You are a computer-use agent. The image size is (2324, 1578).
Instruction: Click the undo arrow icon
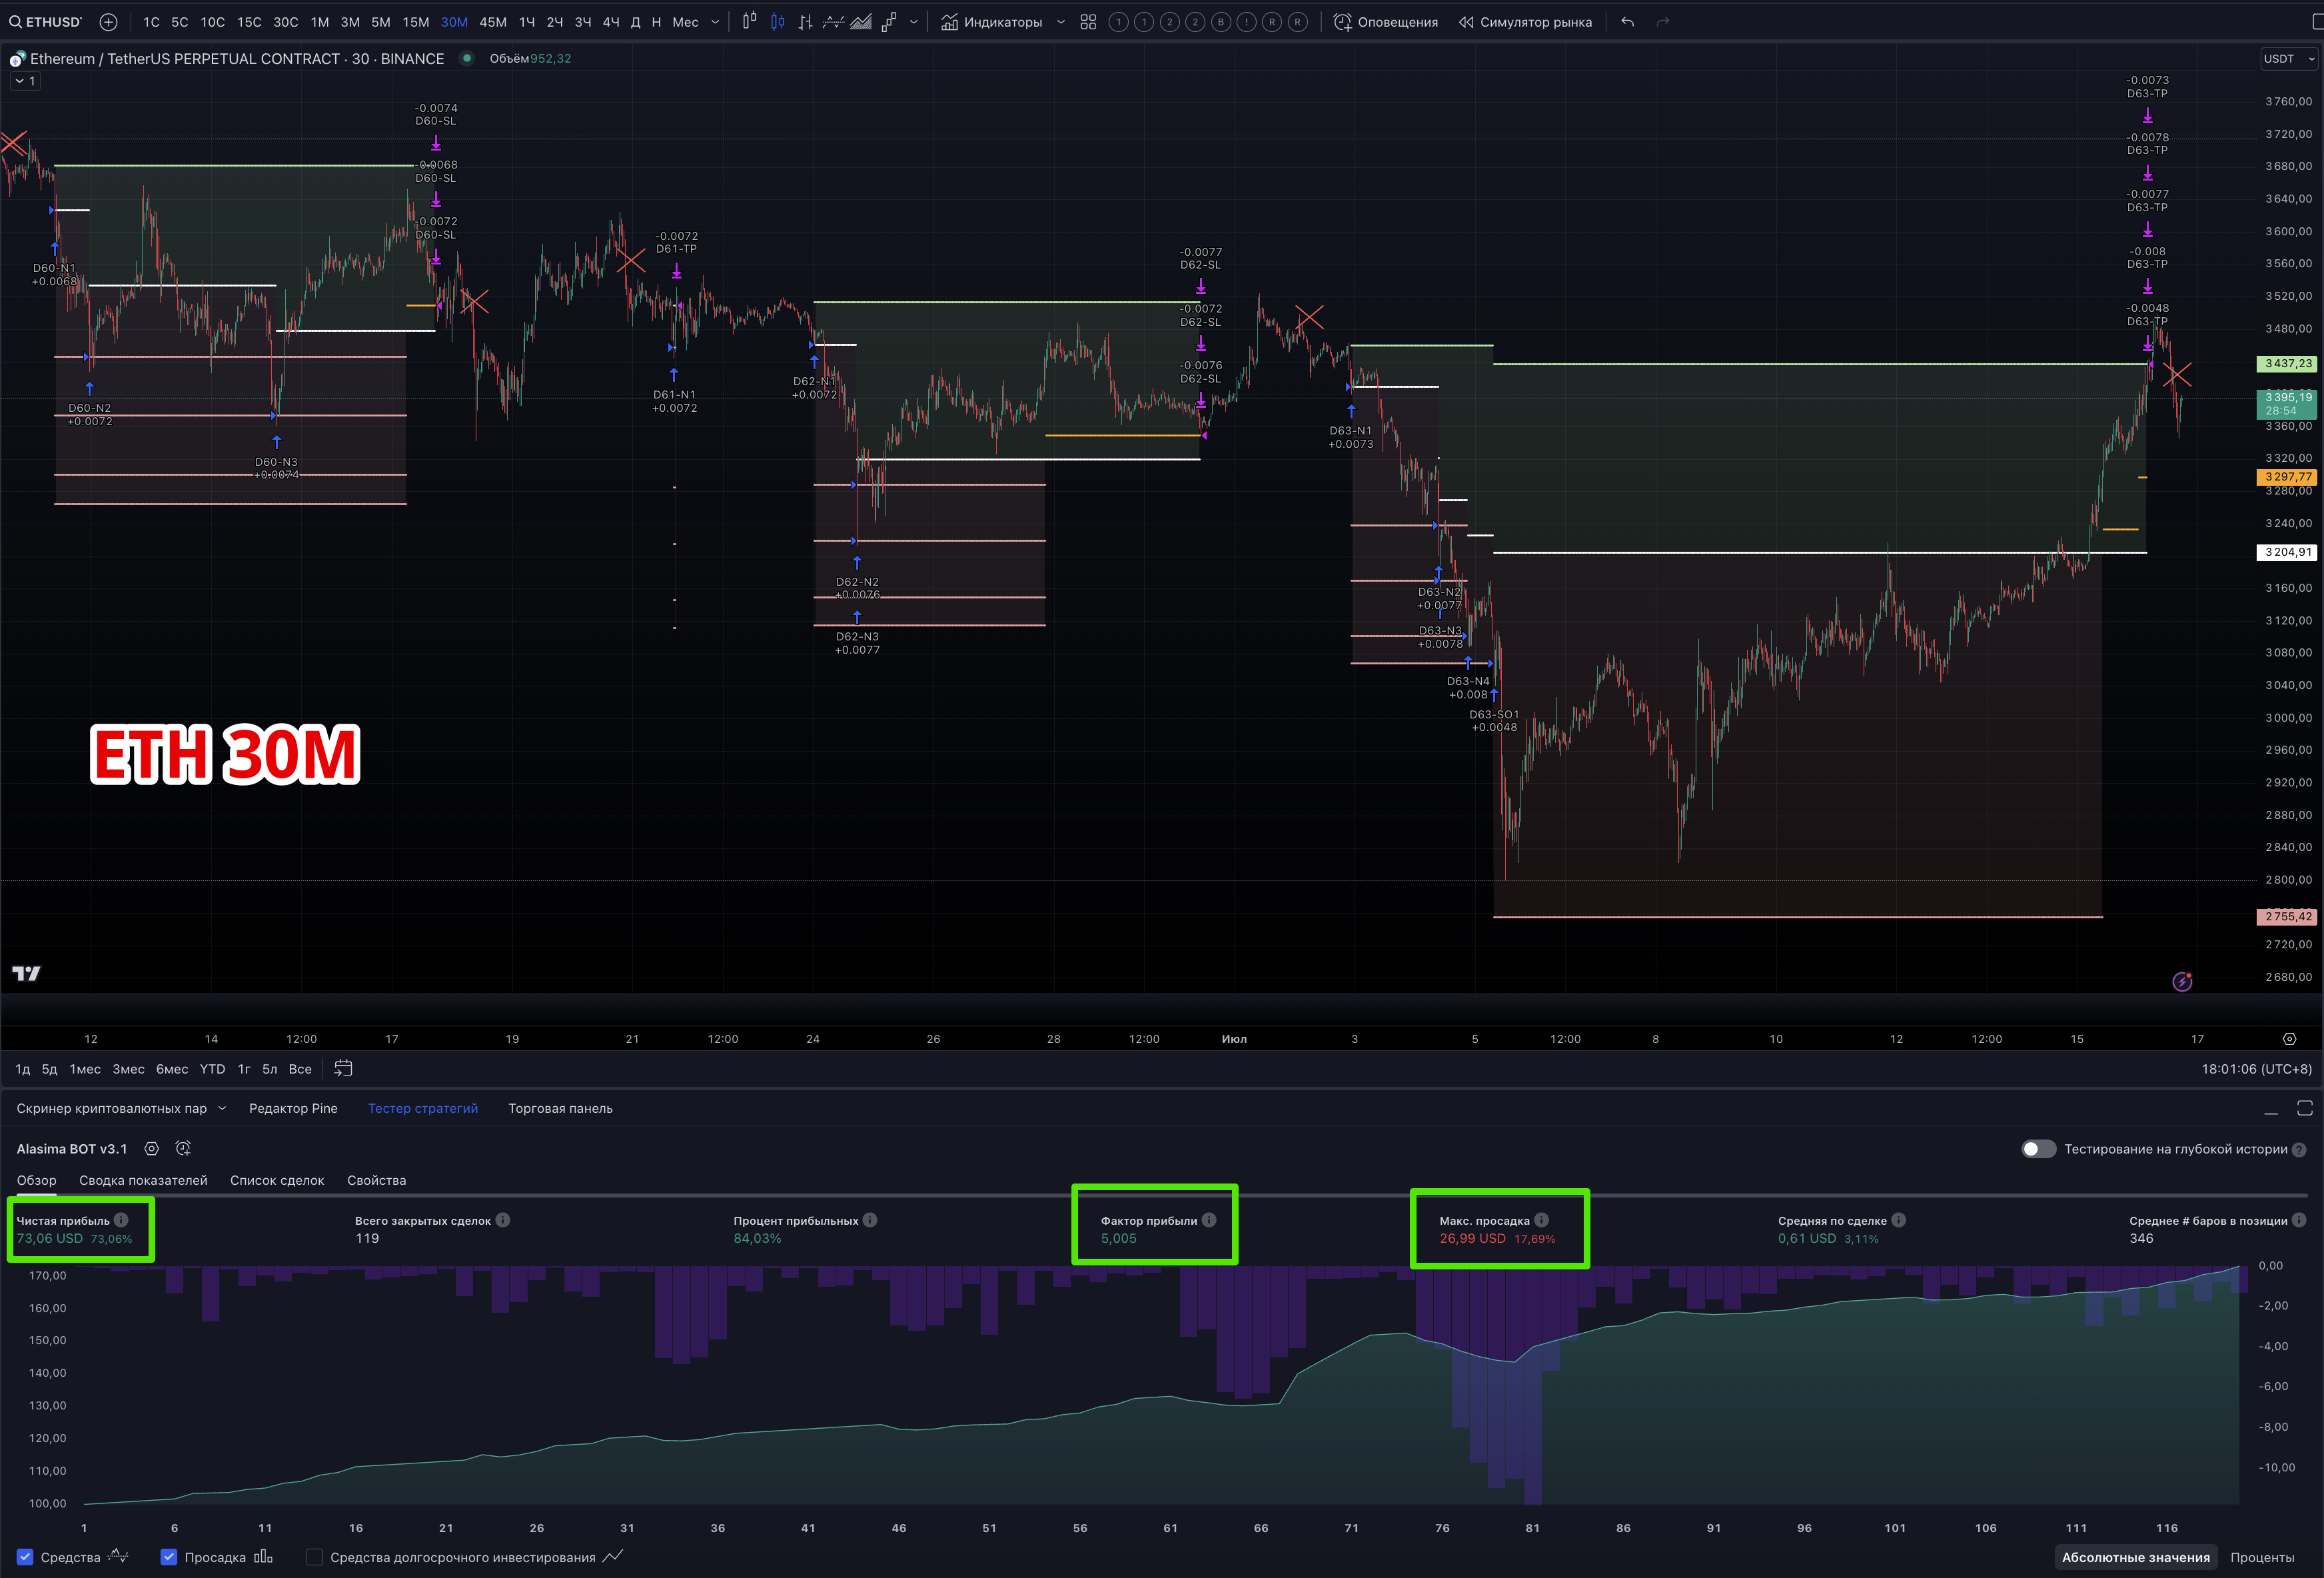1628,22
